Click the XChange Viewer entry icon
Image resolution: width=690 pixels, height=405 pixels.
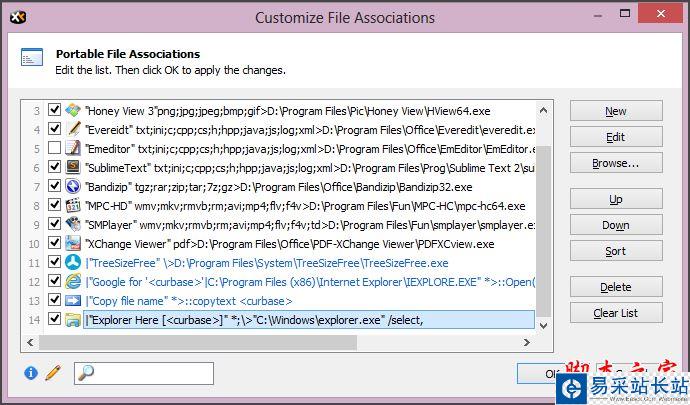point(74,243)
